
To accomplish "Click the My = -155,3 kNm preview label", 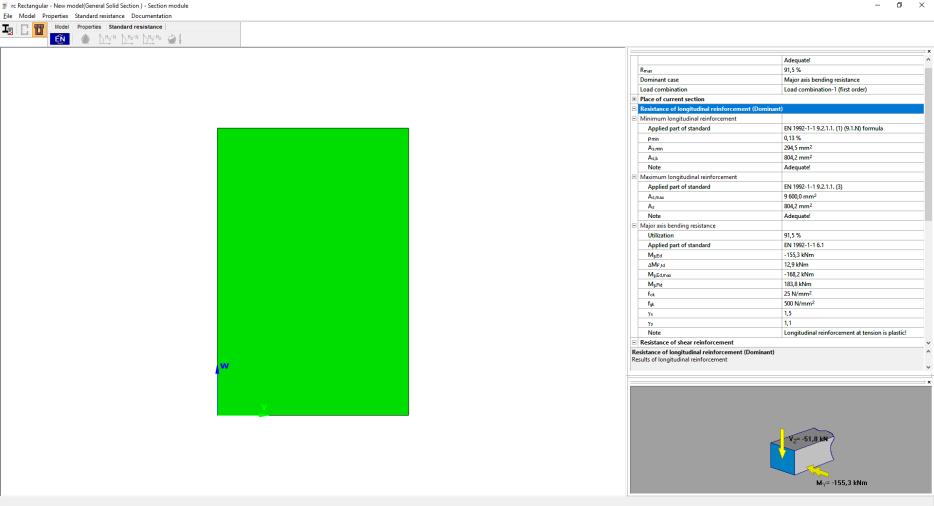I will (x=841, y=483).
